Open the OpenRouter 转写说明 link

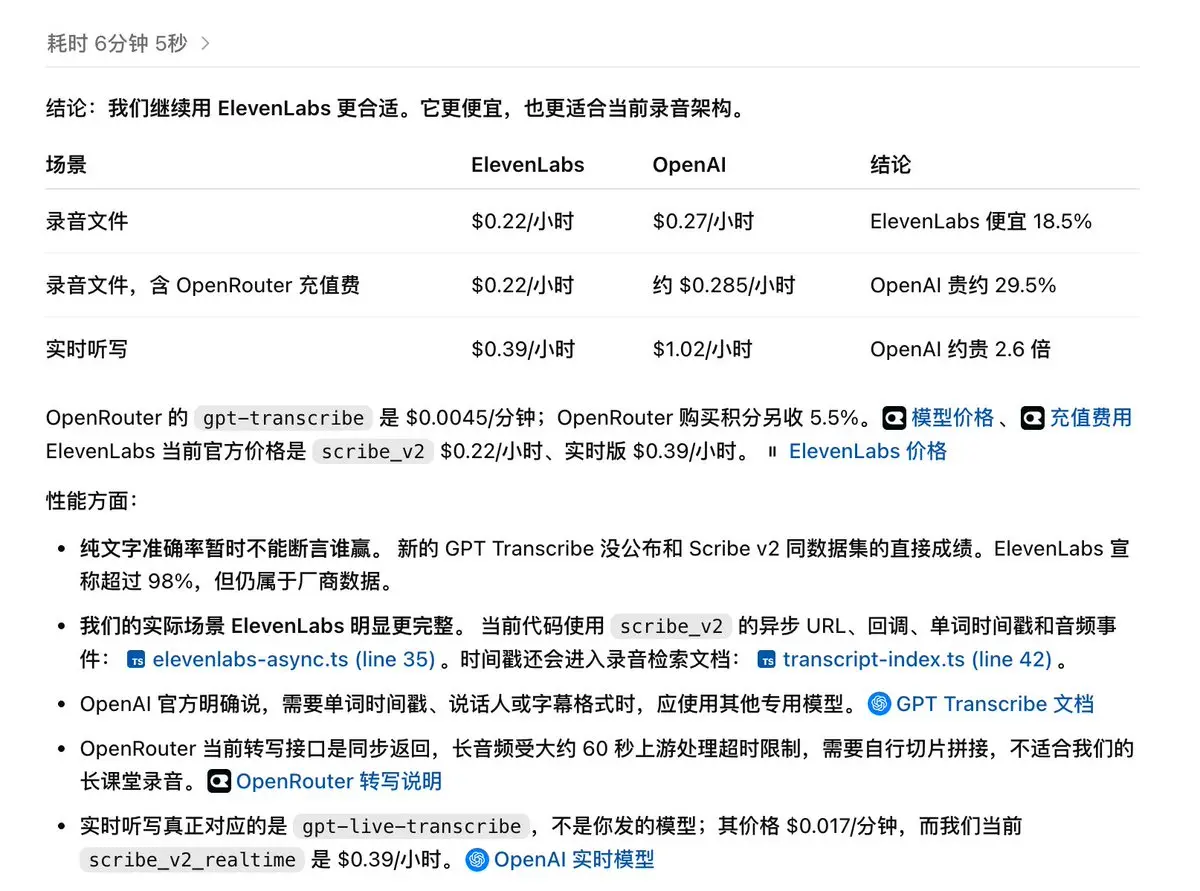(339, 781)
